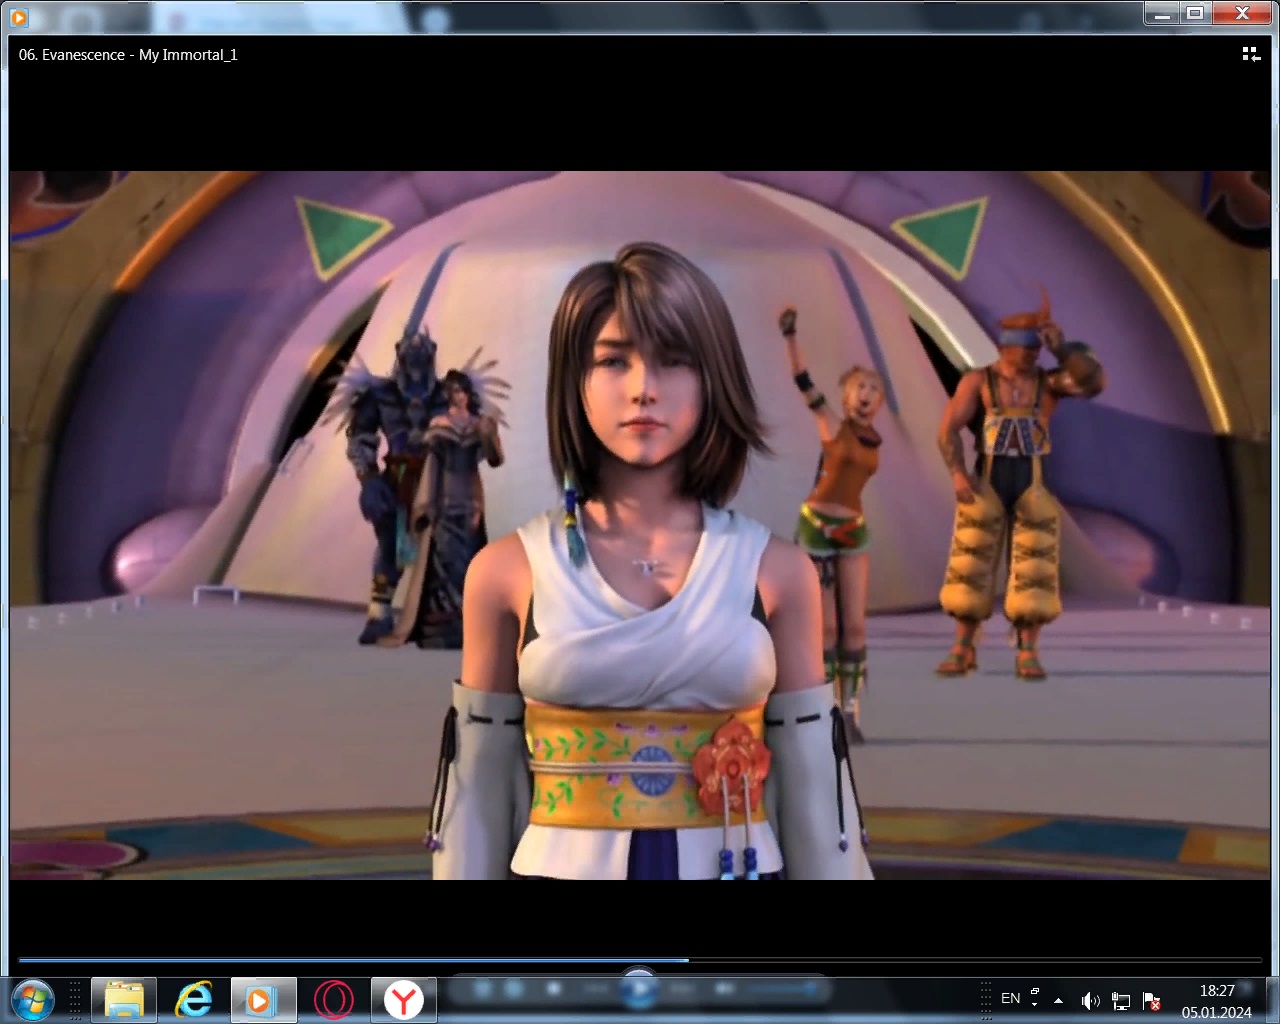Click the Windows Media Player title bar icon
This screenshot has width=1280, height=1024.
[19, 16]
